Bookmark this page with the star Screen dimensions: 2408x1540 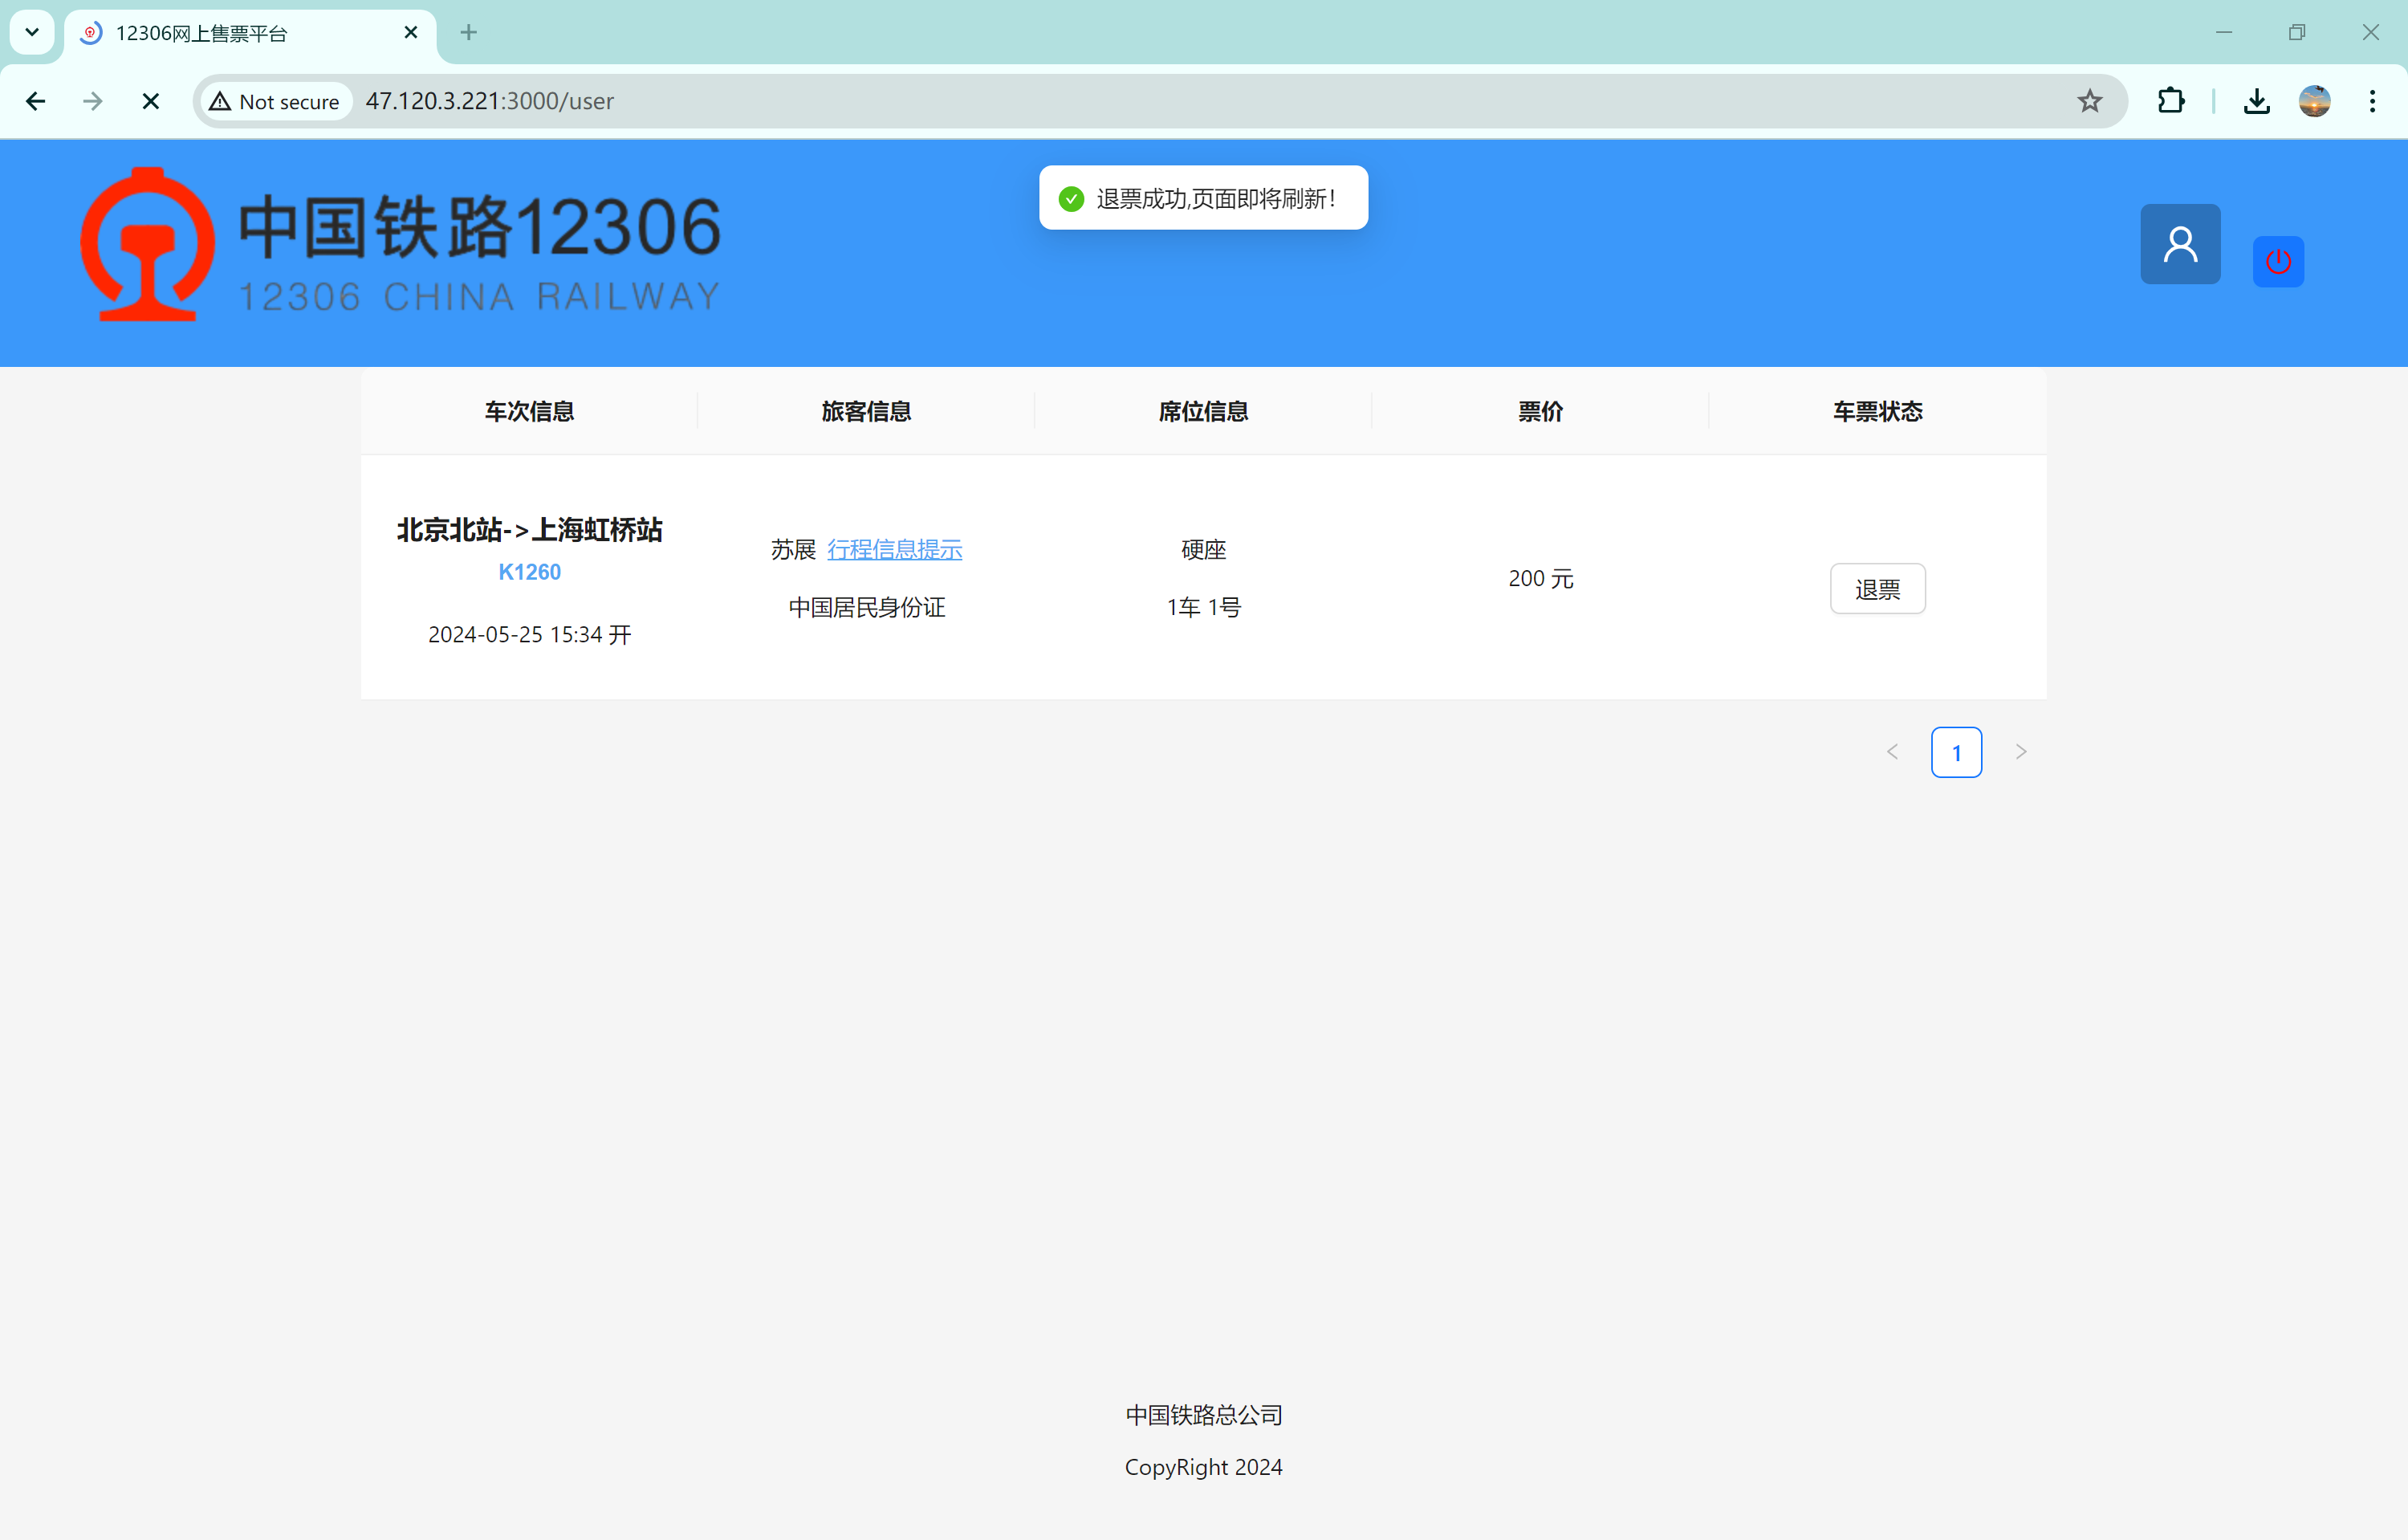coord(2090,101)
